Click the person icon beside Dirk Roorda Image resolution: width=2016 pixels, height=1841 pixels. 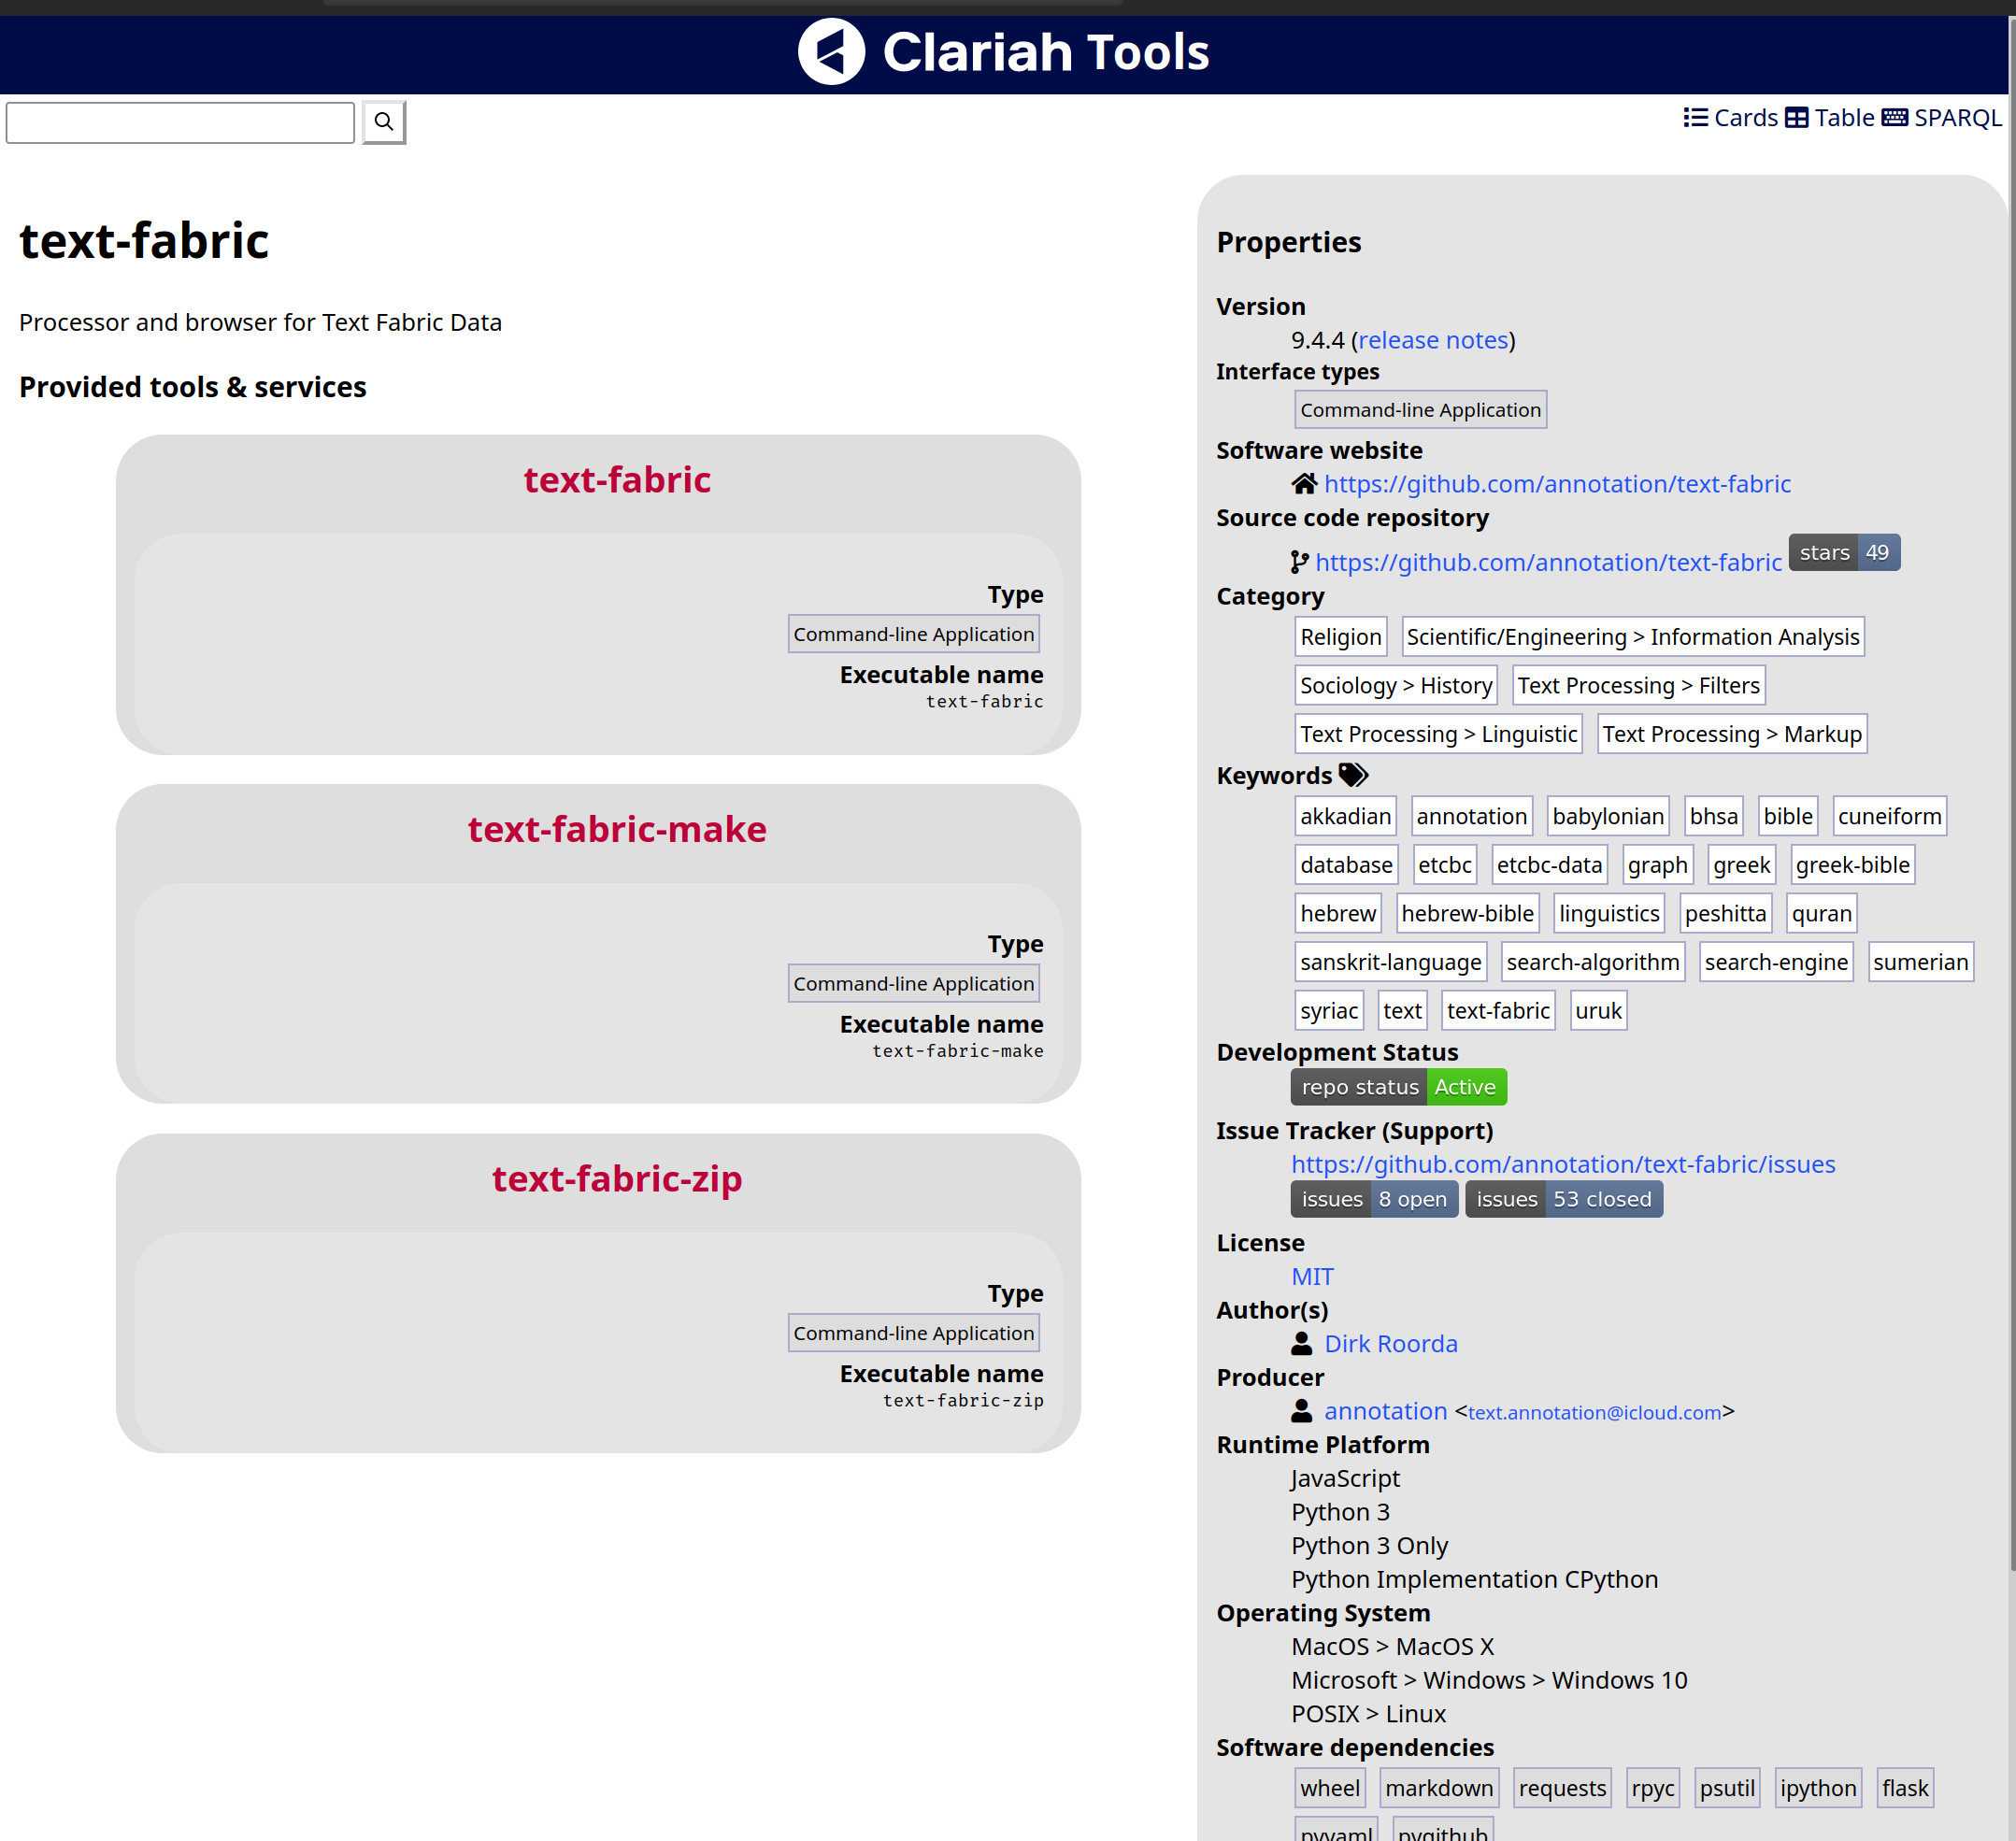coord(1301,1343)
